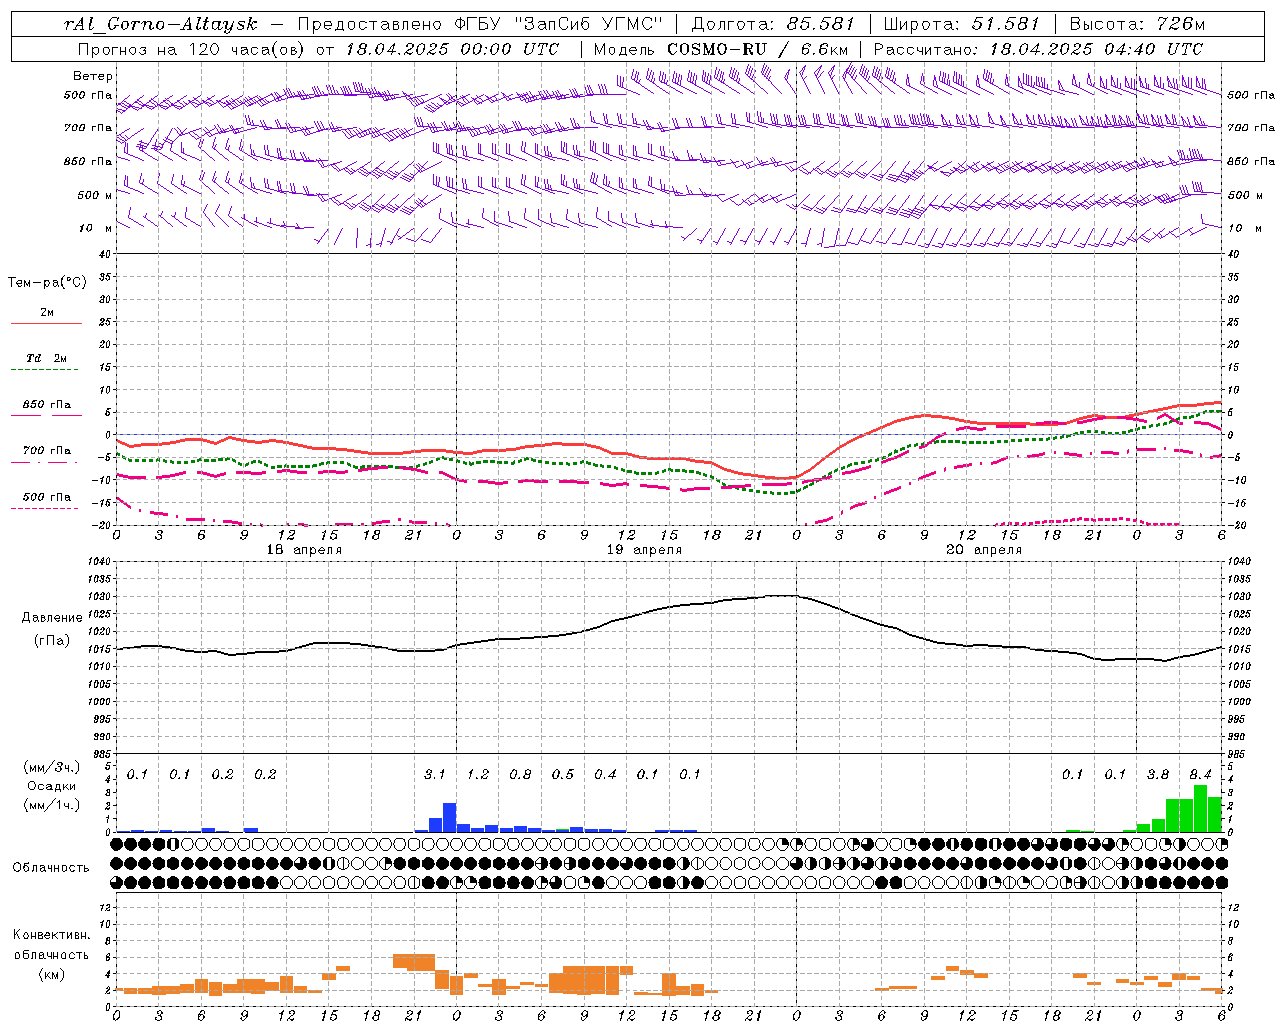Click the "1.2" precipitation value
1280x1024 pixels.
(478, 774)
